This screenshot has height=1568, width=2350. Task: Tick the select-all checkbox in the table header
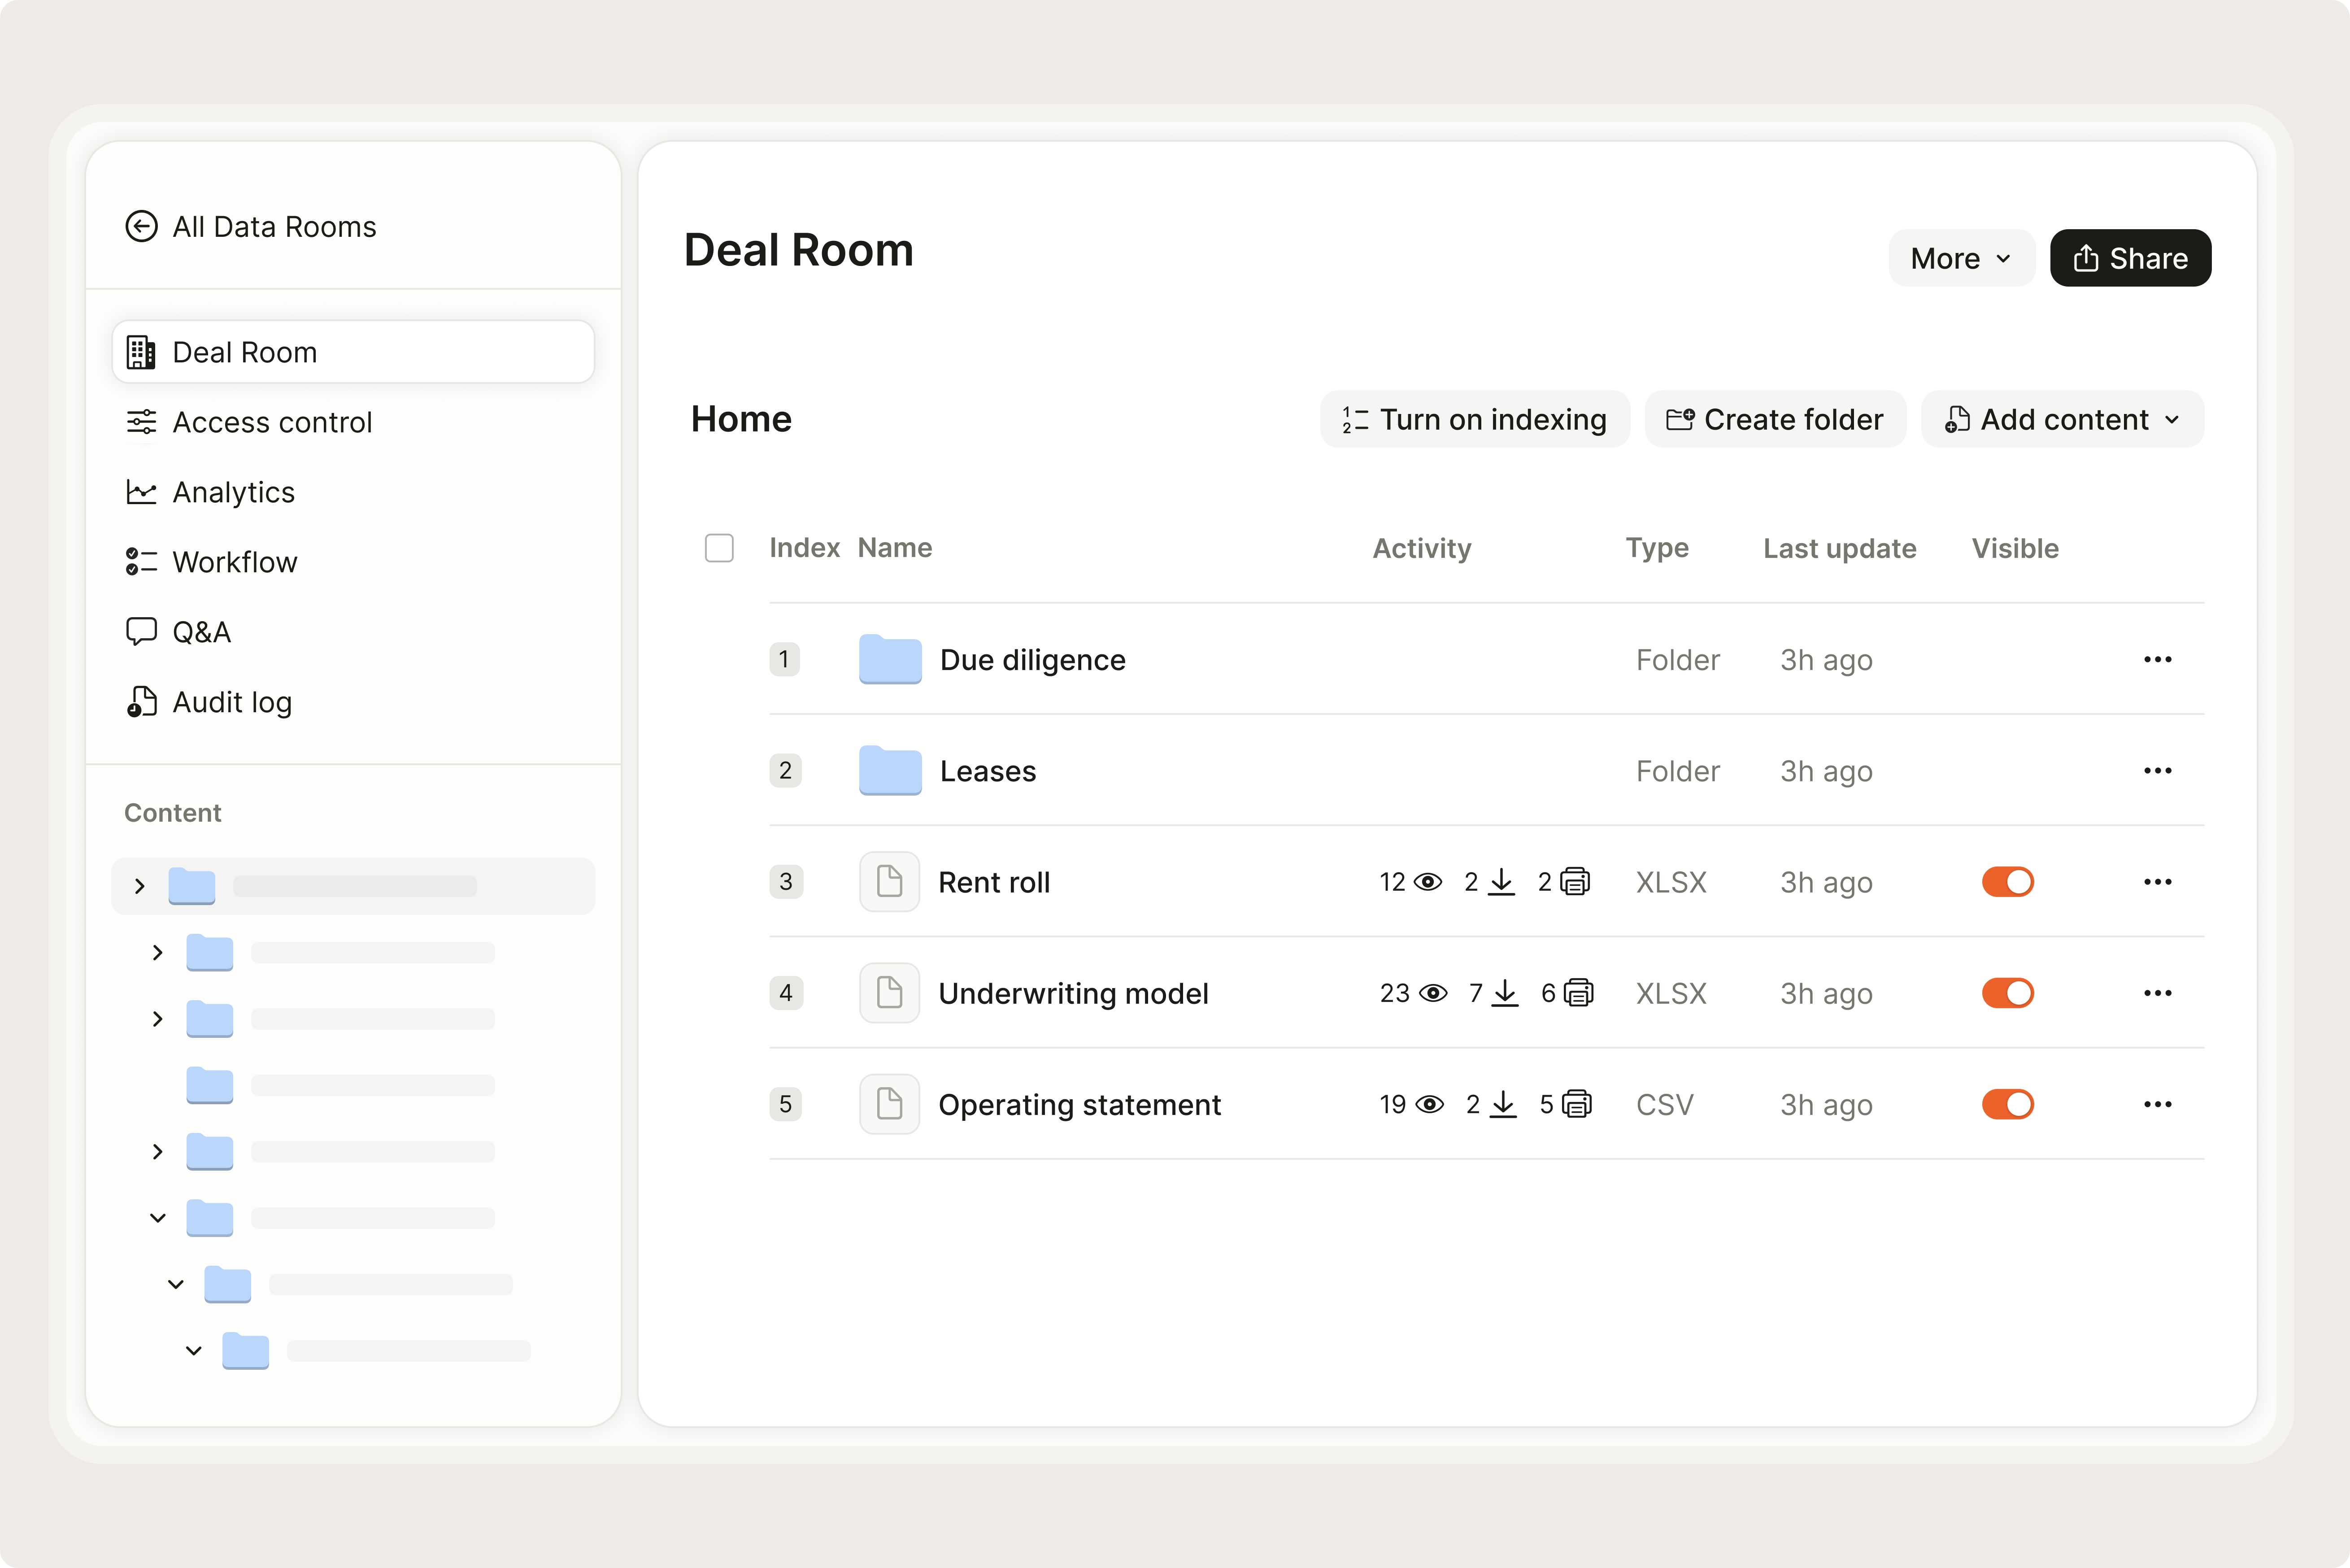click(x=719, y=548)
